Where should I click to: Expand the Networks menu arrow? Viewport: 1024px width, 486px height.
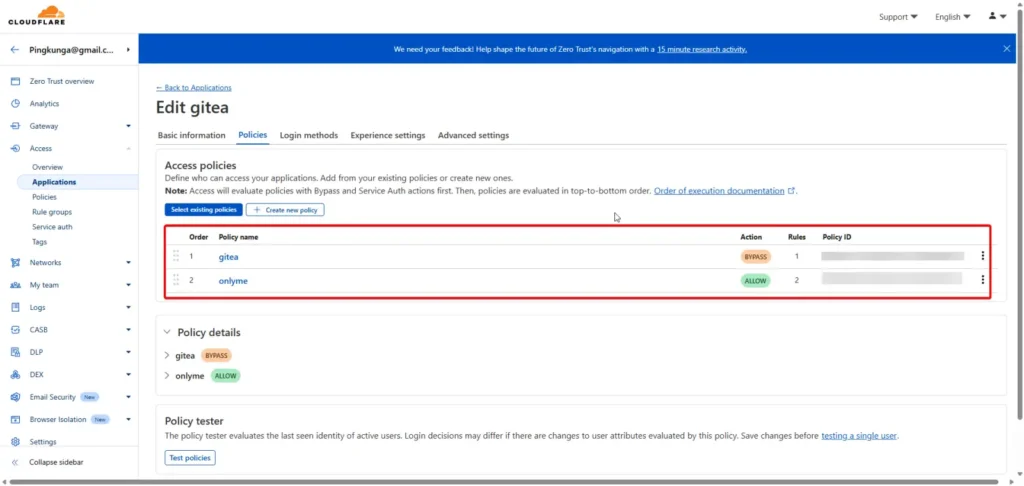tap(129, 263)
